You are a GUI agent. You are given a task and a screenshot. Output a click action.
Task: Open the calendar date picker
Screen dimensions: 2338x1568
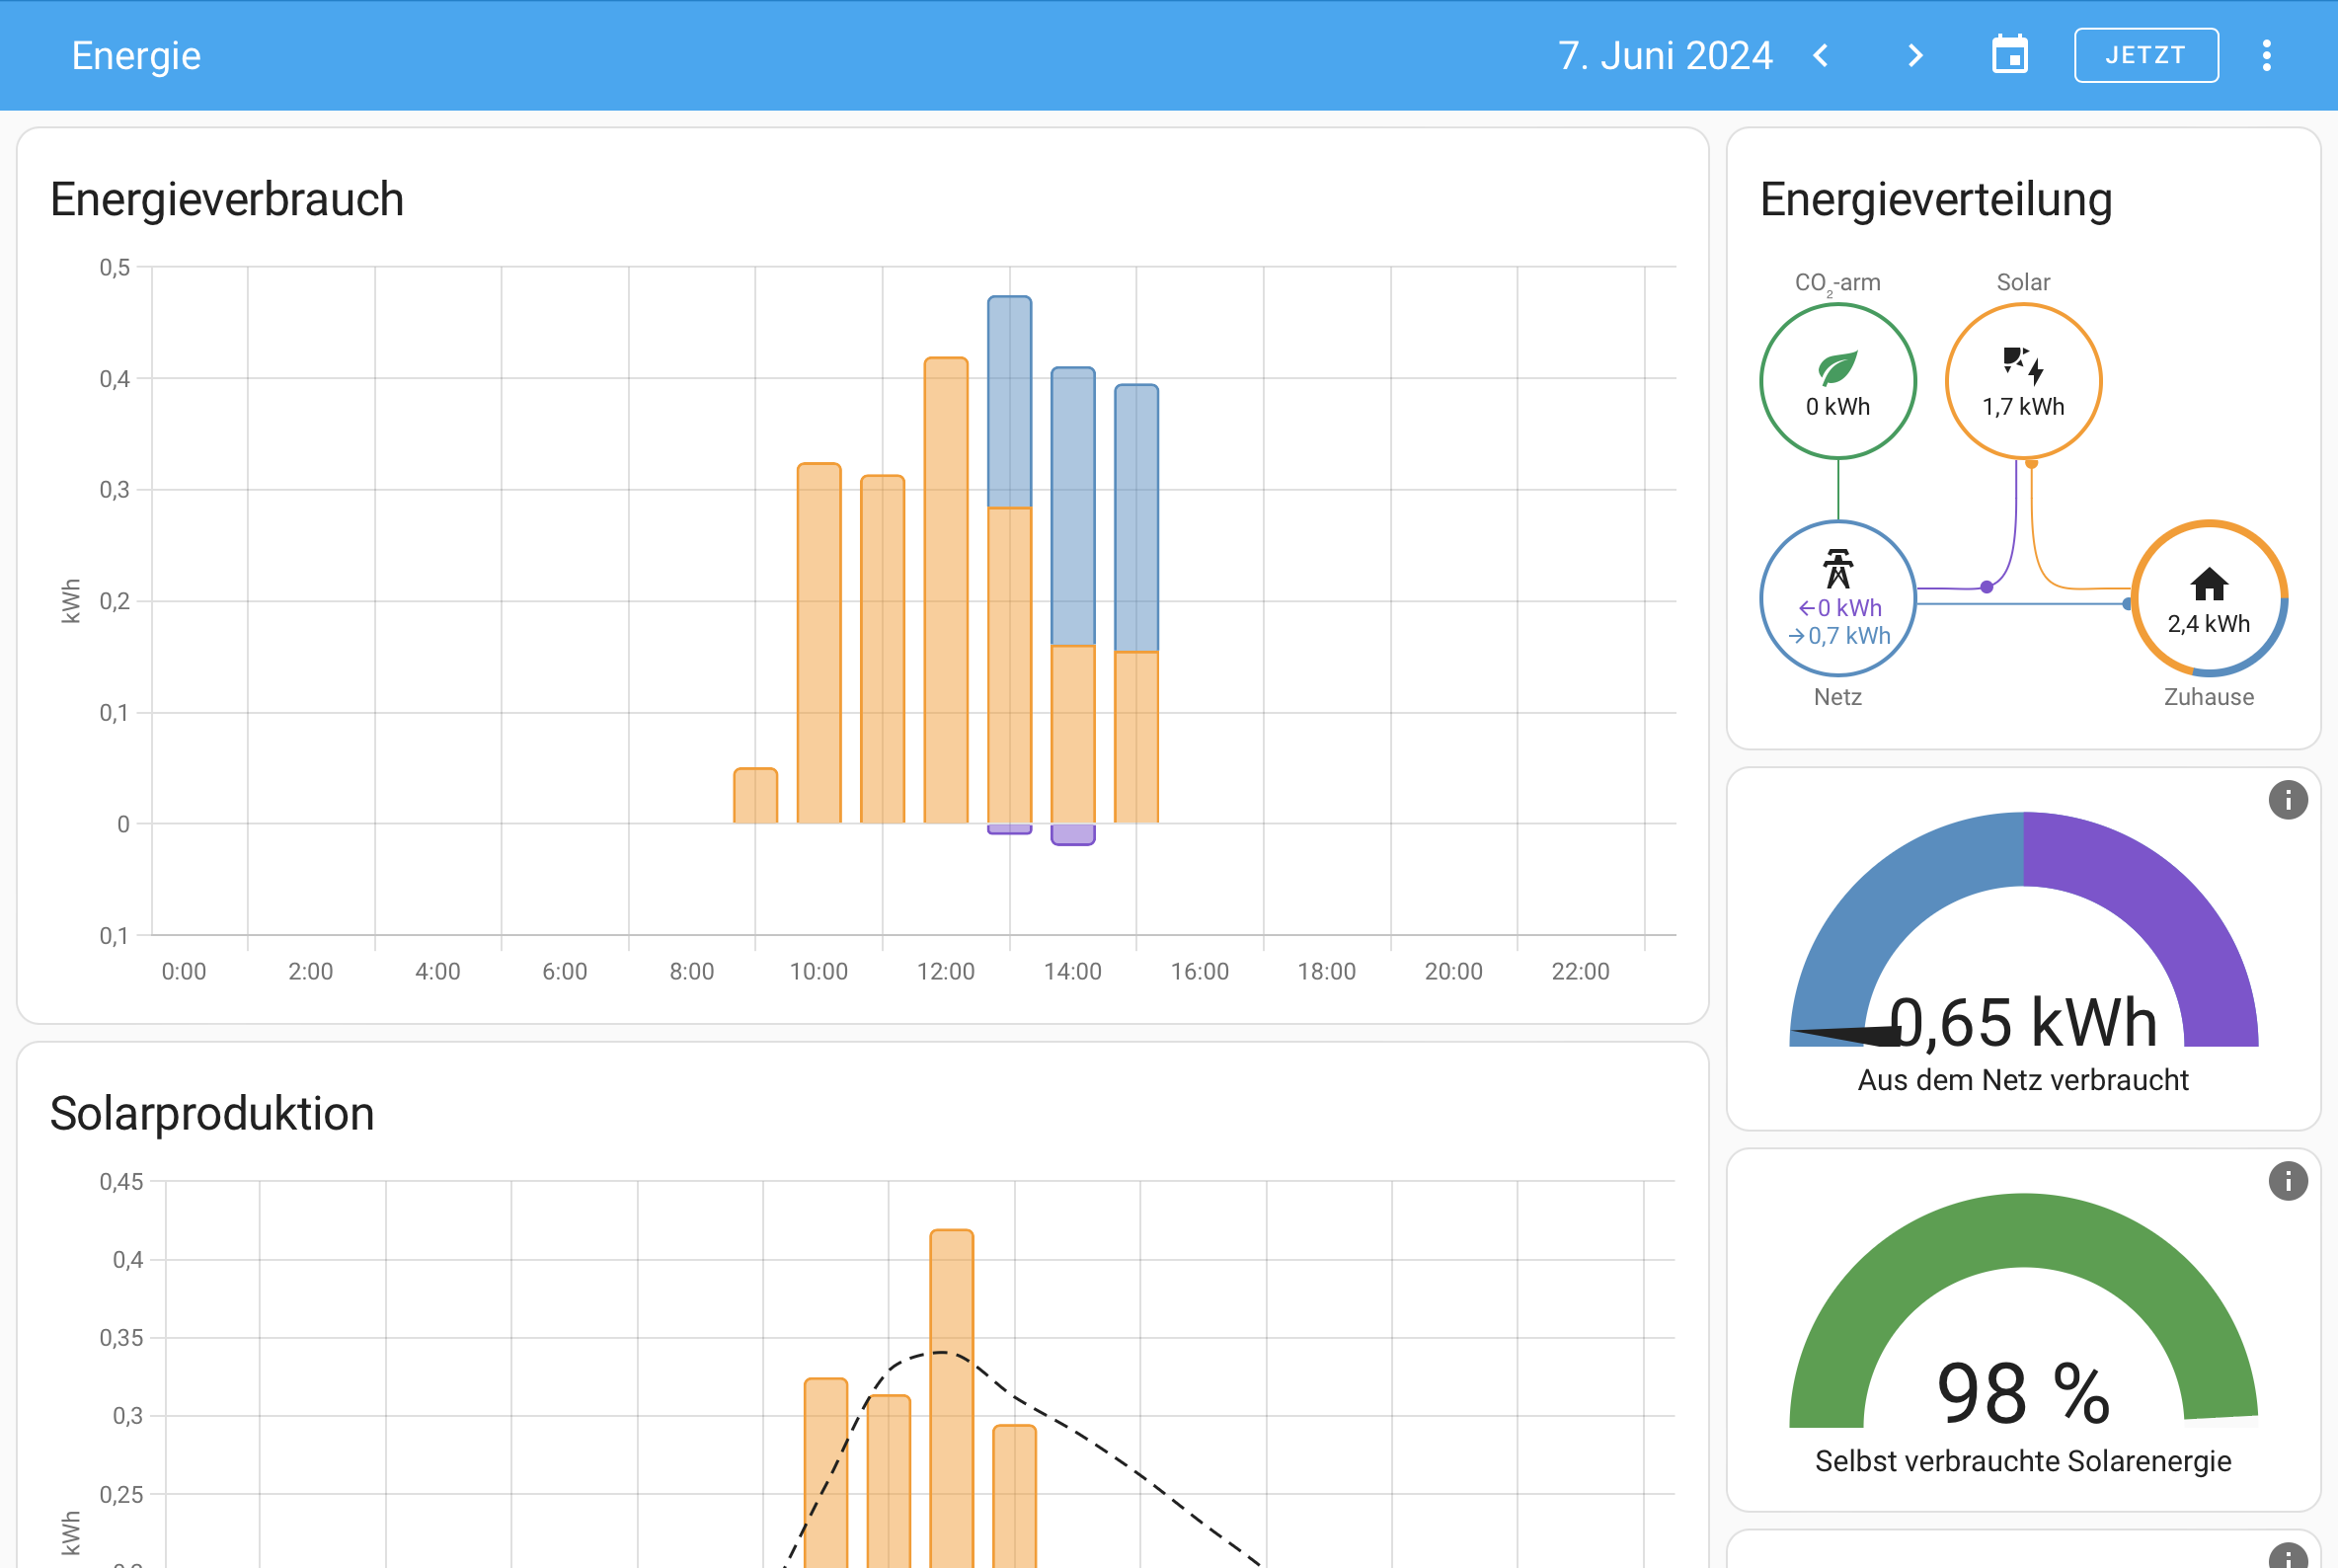click(x=2009, y=55)
